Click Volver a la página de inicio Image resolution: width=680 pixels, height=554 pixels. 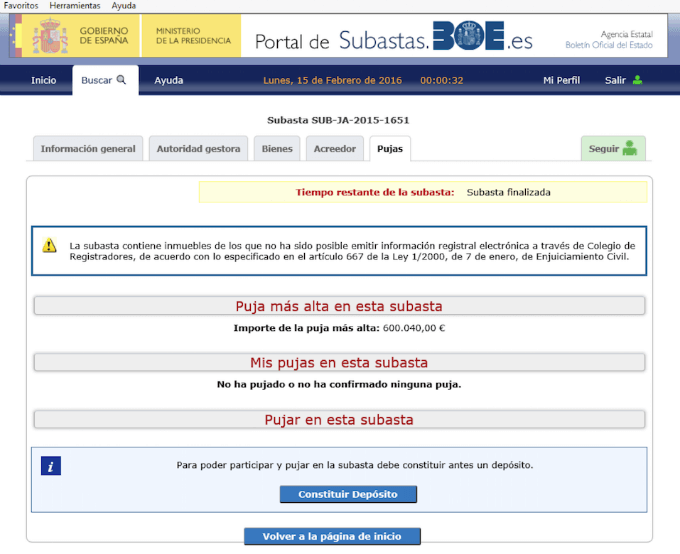coord(332,536)
